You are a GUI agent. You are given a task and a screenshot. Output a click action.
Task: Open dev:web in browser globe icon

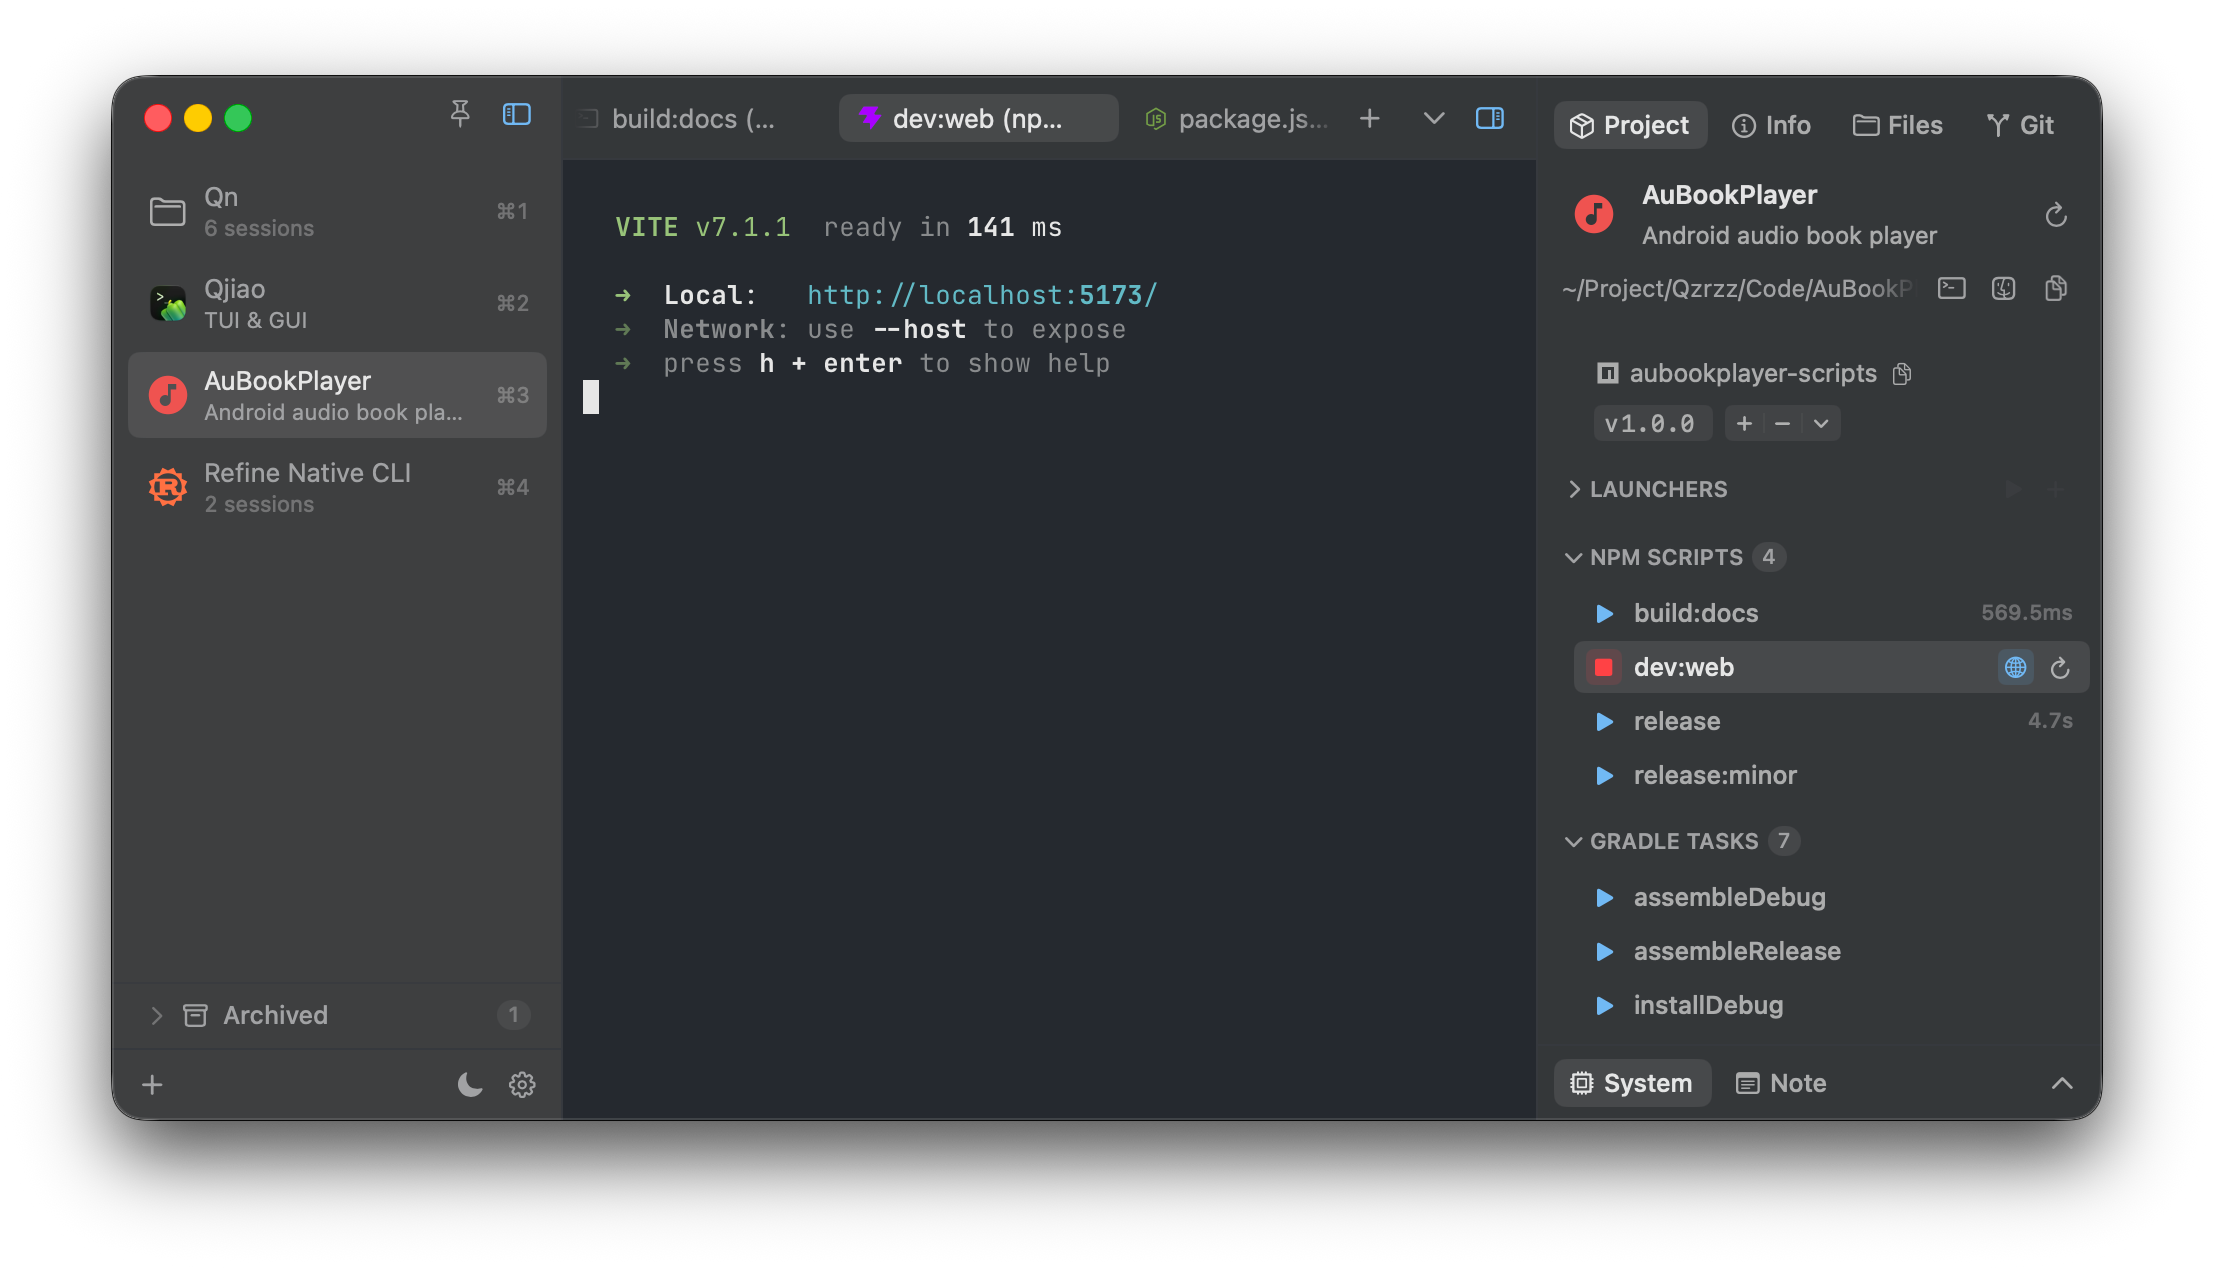point(2016,667)
